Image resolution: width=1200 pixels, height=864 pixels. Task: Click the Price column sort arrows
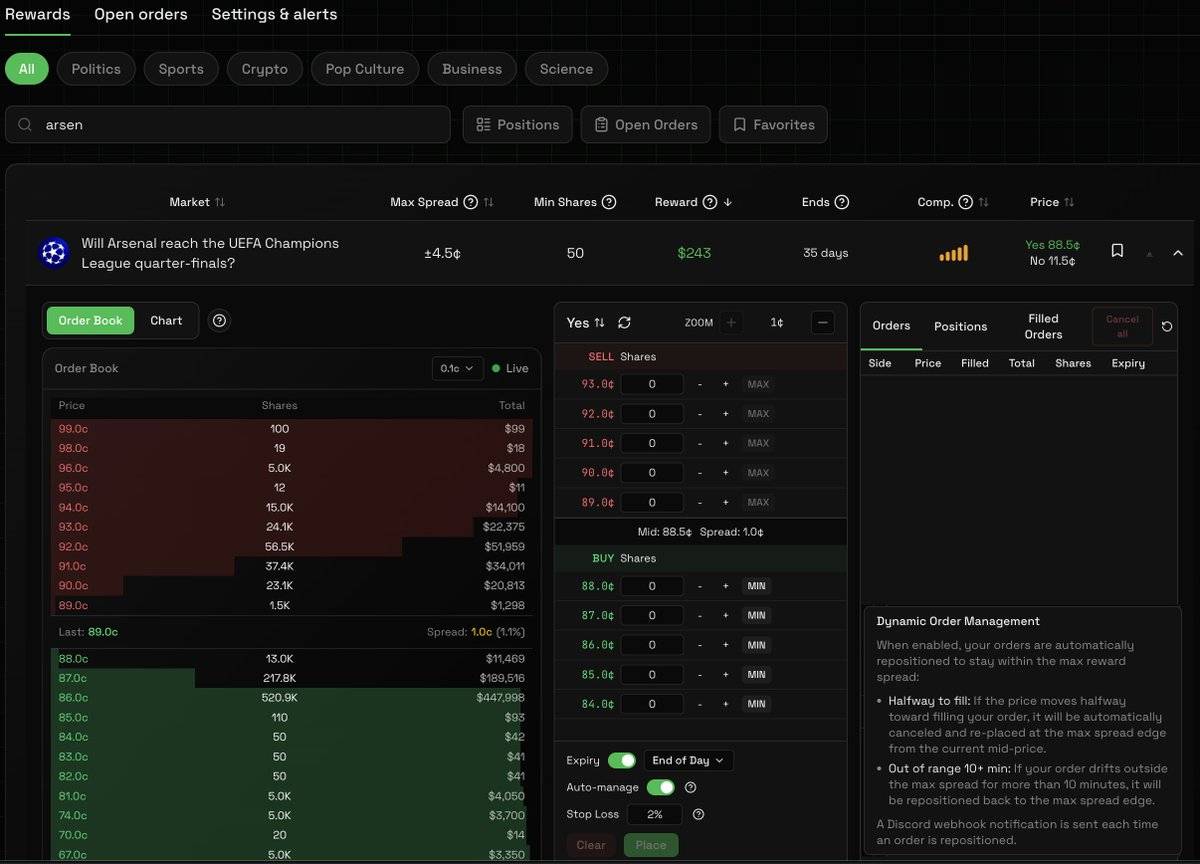(1069, 202)
